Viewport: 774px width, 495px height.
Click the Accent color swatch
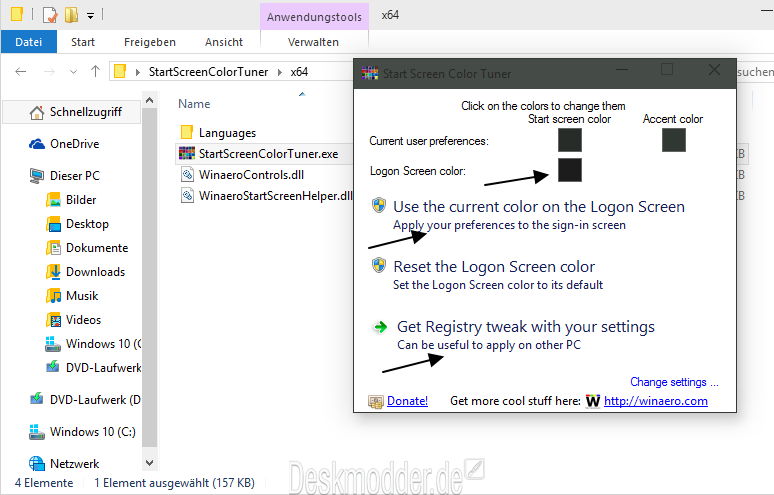pos(673,140)
